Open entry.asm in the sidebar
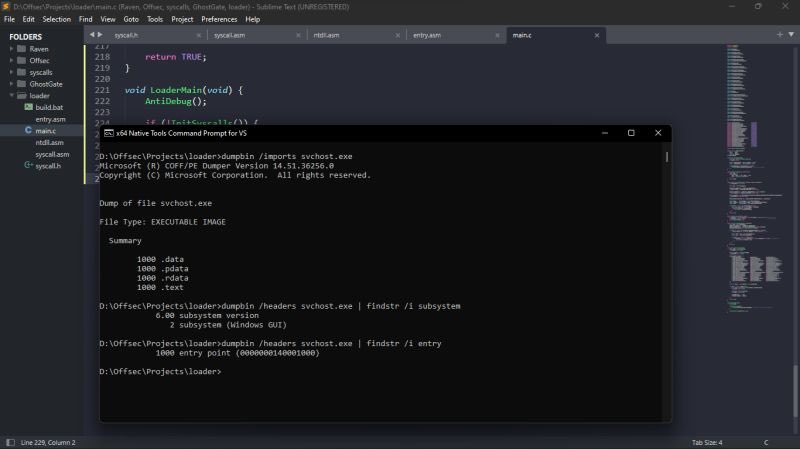Viewport: 800px width, 449px height. [x=50, y=119]
